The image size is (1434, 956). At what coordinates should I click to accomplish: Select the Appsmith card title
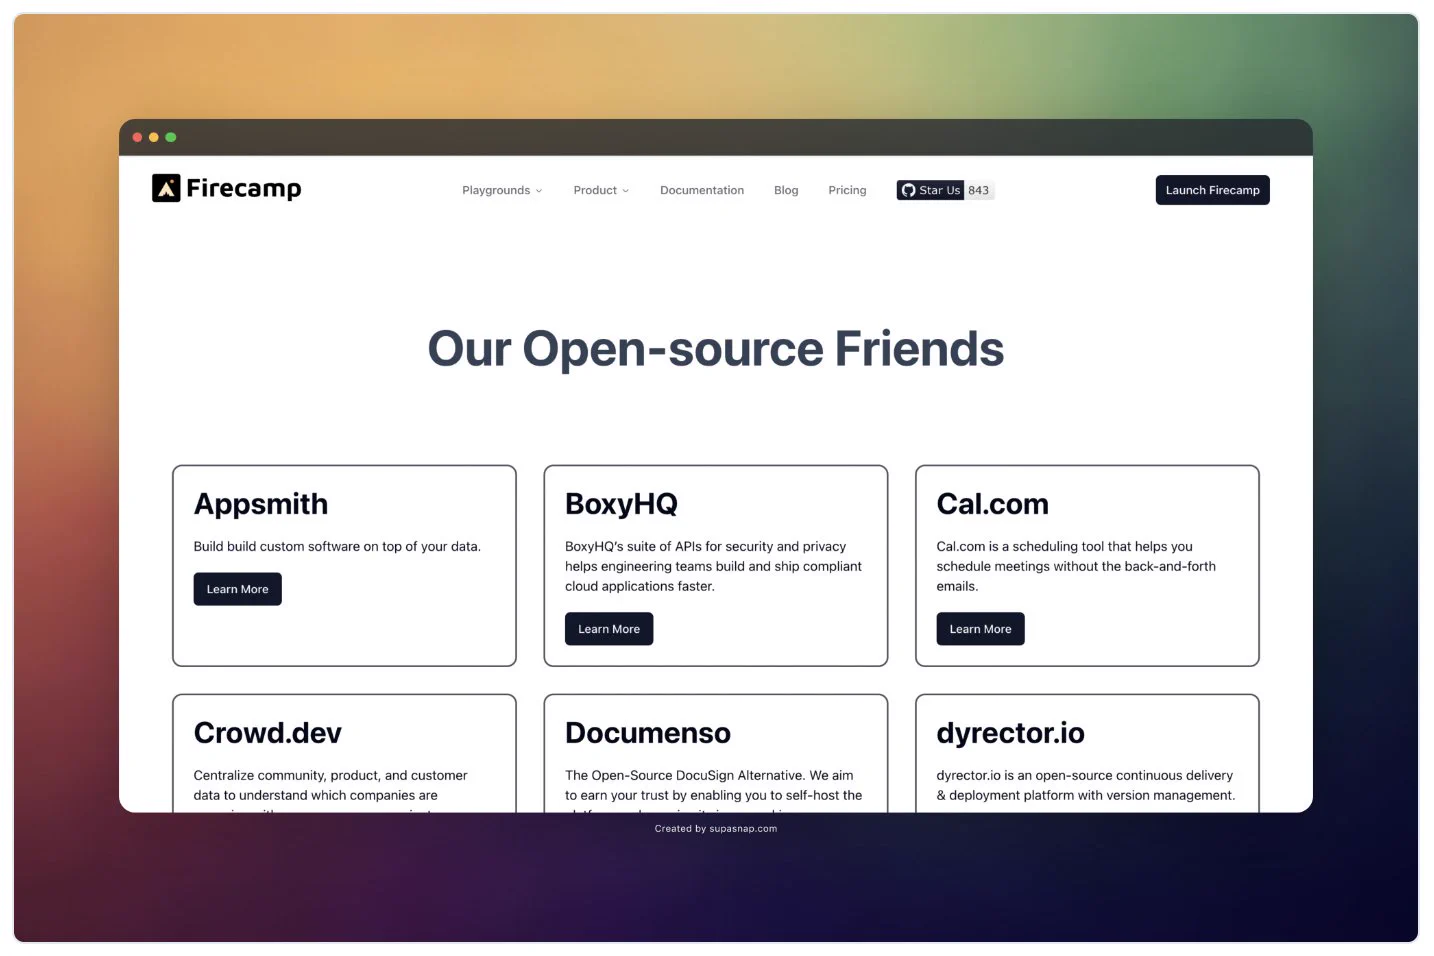click(x=261, y=504)
